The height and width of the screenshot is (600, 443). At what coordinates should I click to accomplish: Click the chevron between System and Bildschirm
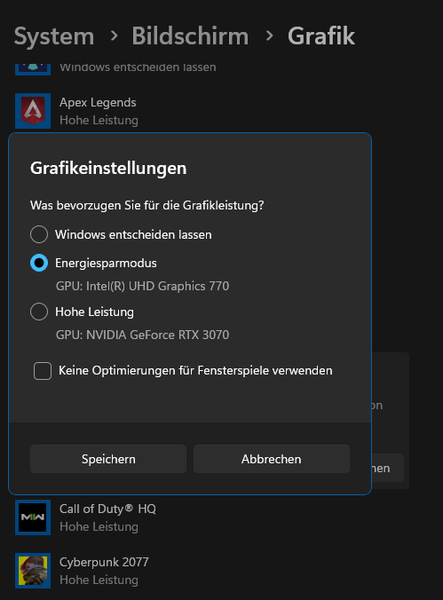coord(114,36)
